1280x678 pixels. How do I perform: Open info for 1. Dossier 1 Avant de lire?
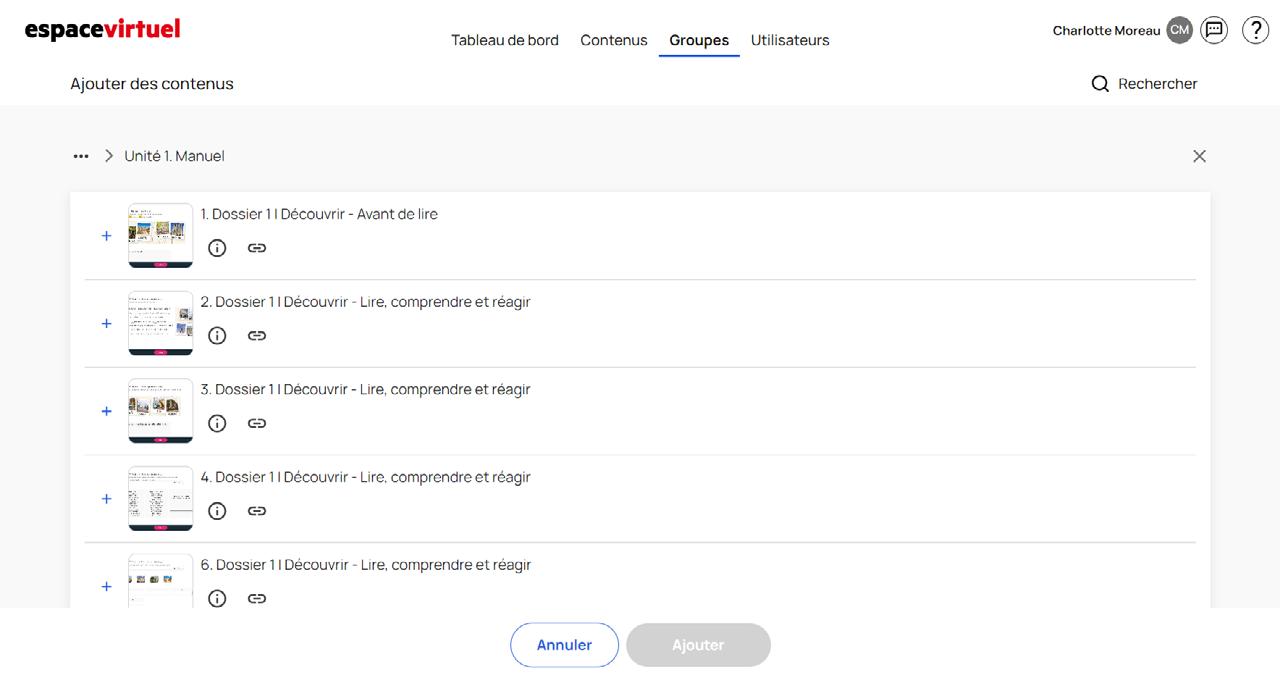217,248
